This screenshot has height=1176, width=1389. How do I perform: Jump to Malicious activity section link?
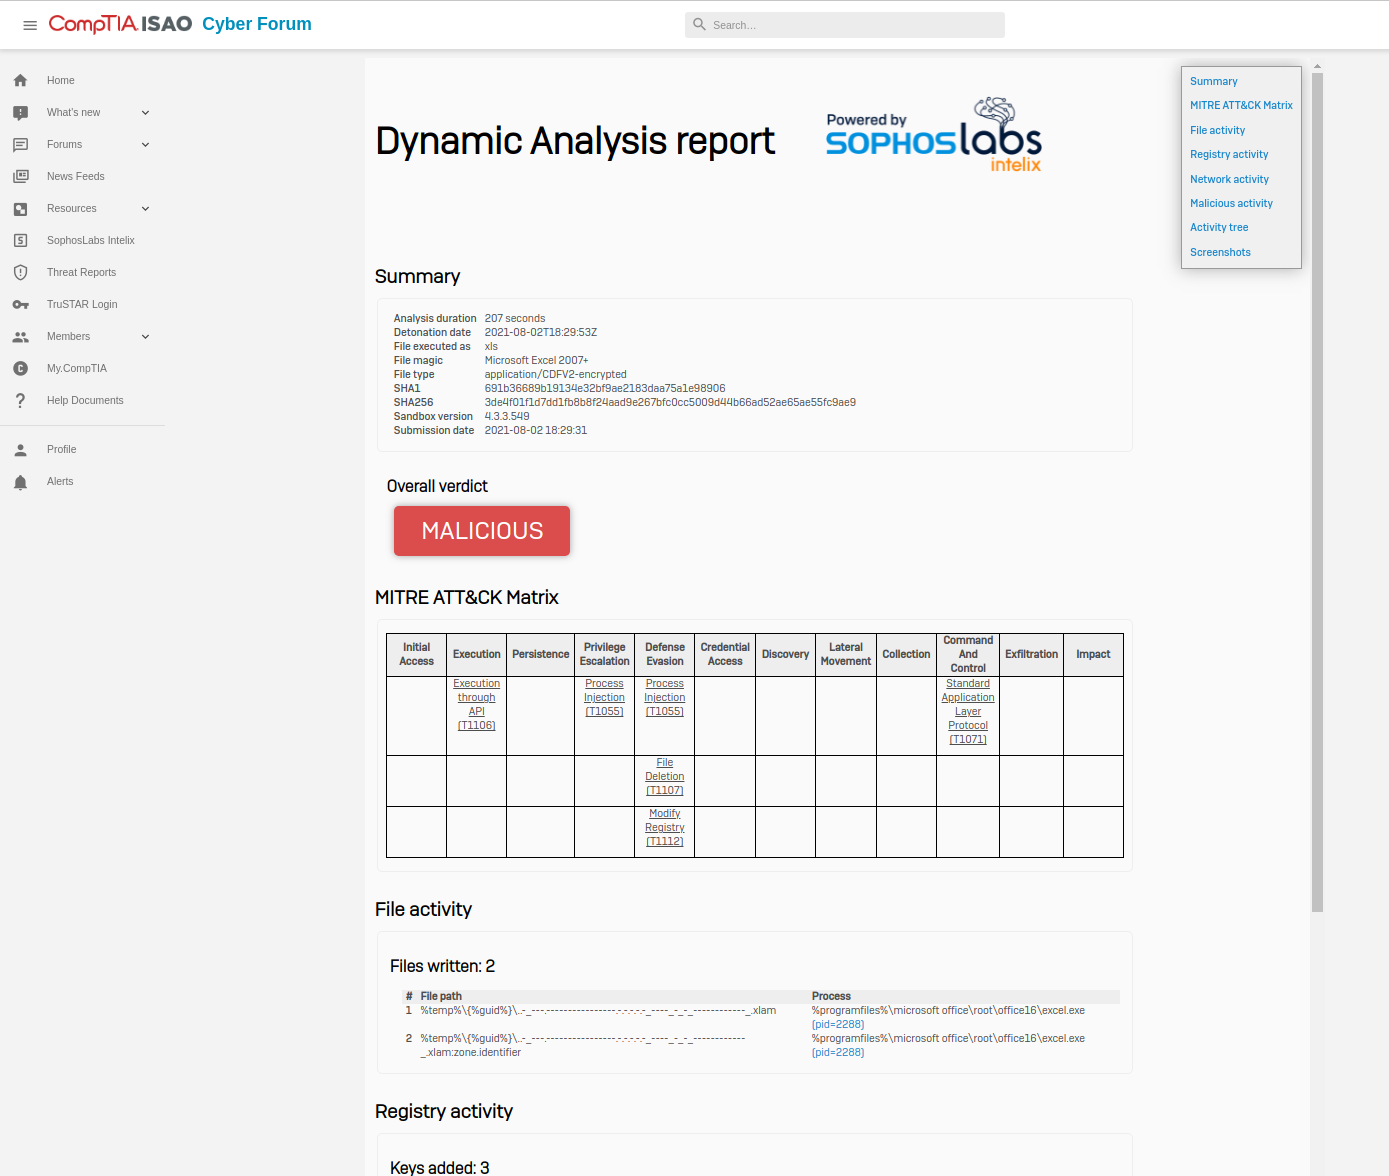coord(1231,203)
